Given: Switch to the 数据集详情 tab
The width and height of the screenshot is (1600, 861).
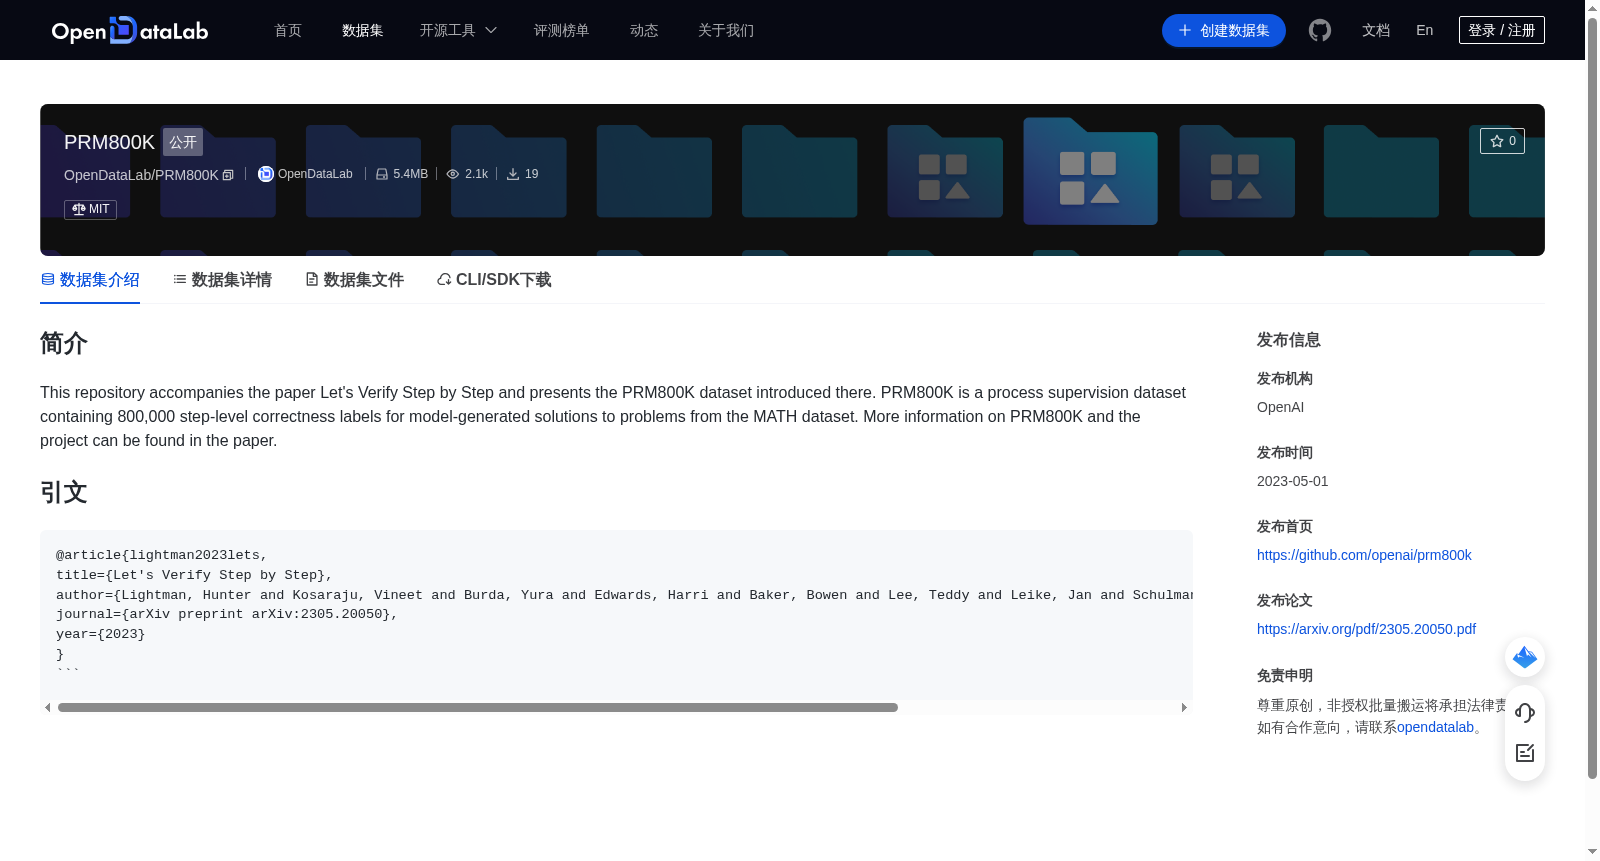Looking at the screenshot, I should click(x=222, y=280).
